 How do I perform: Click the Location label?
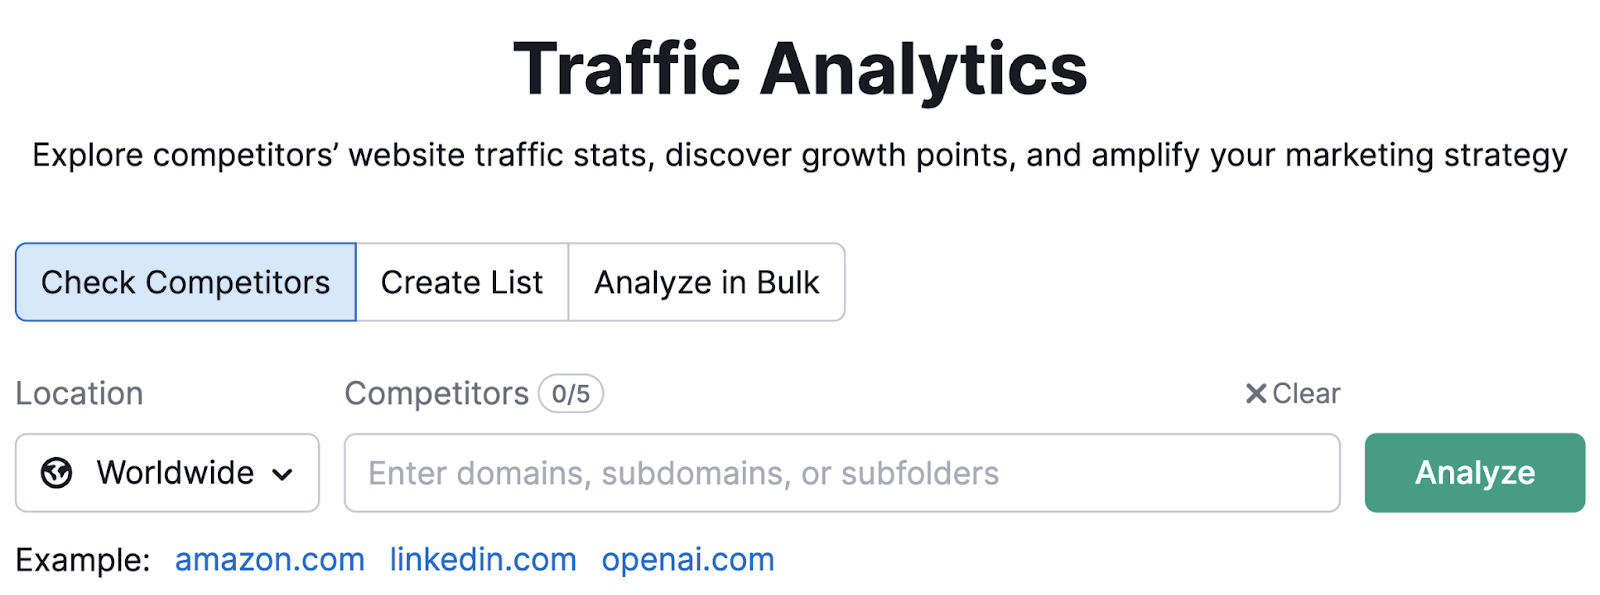point(80,394)
